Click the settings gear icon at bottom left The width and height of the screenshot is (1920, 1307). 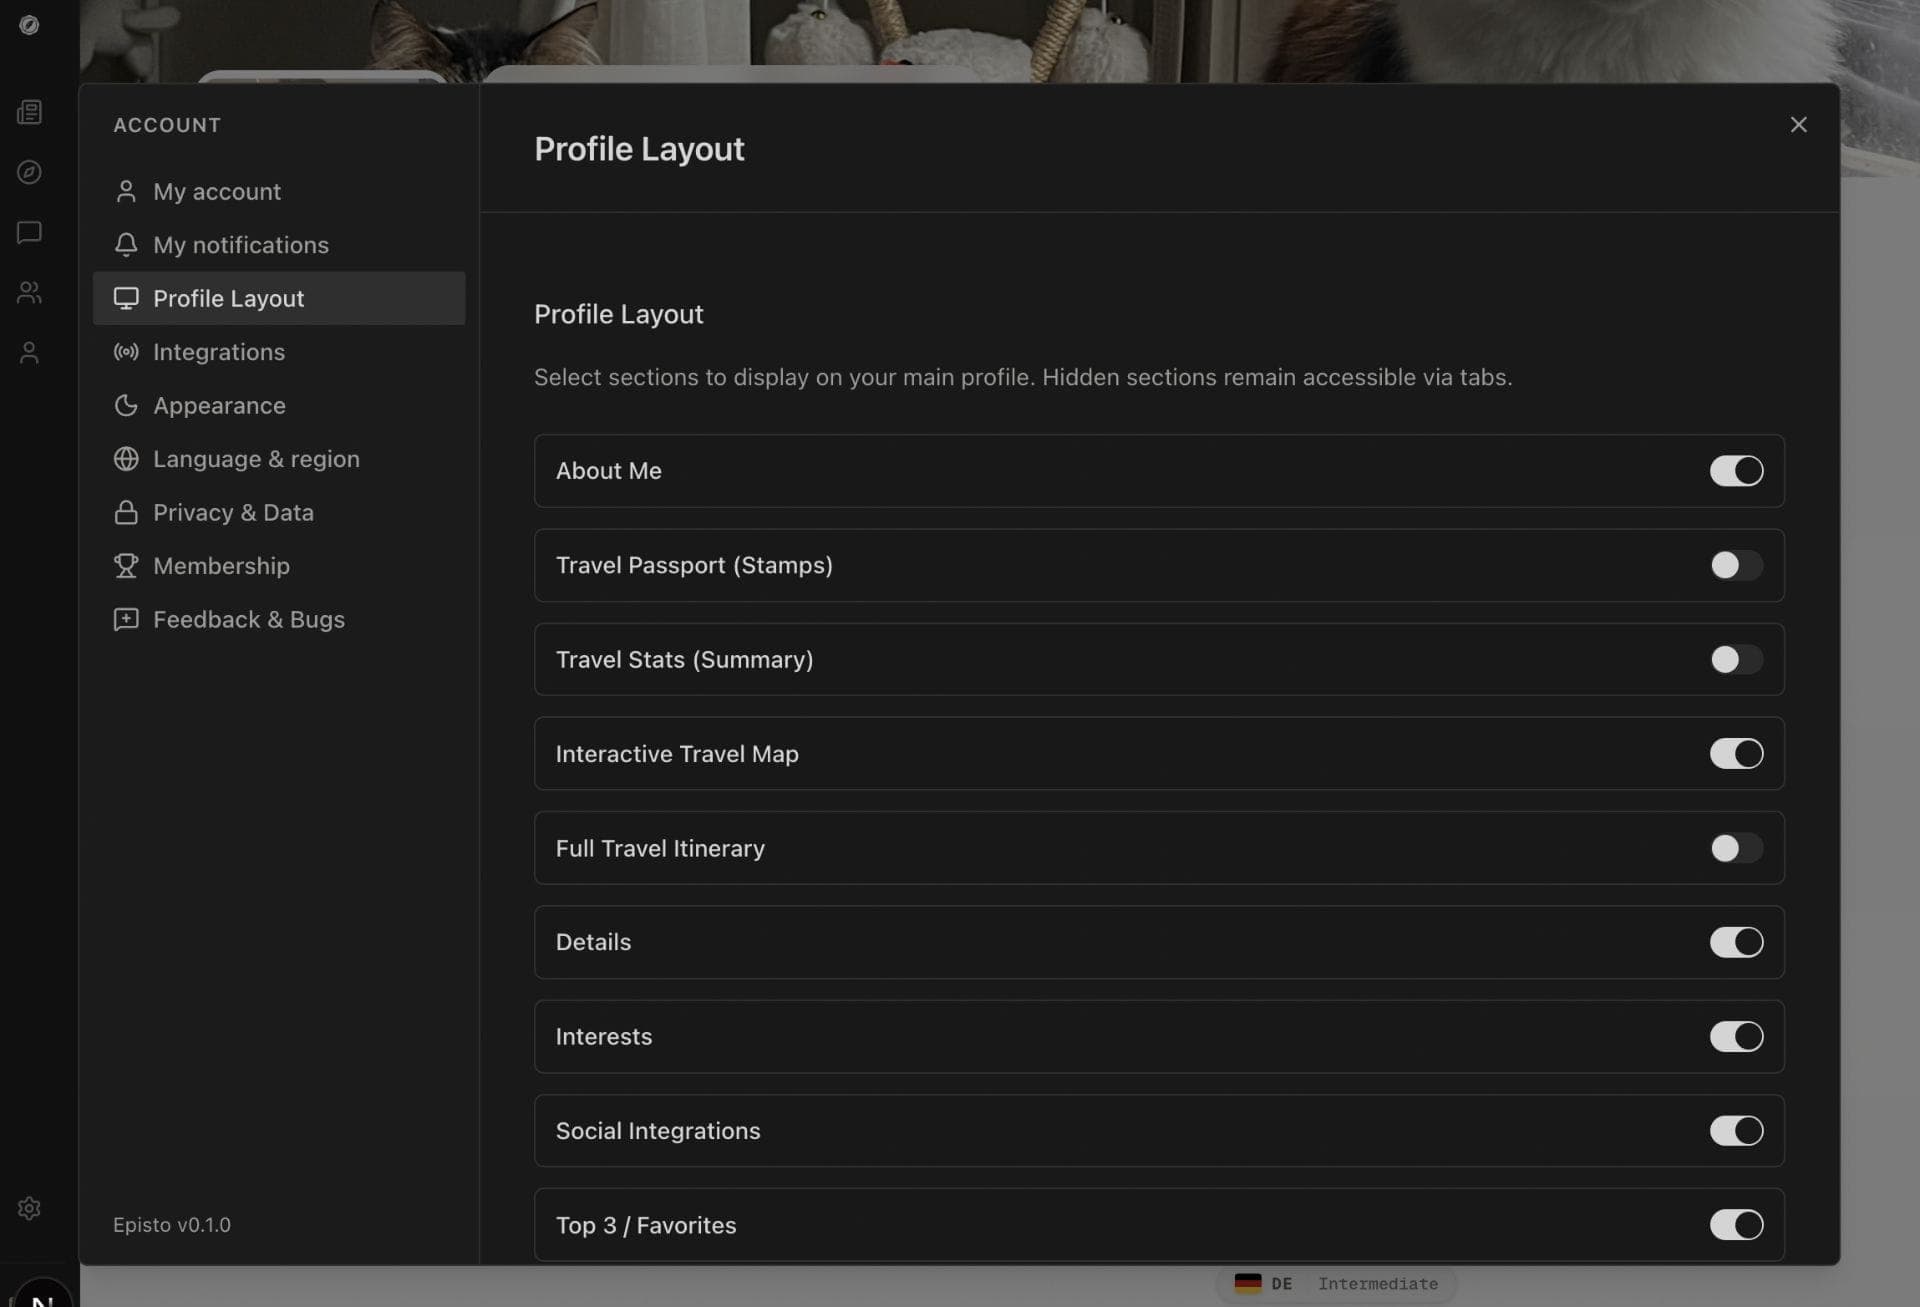tap(29, 1208)
